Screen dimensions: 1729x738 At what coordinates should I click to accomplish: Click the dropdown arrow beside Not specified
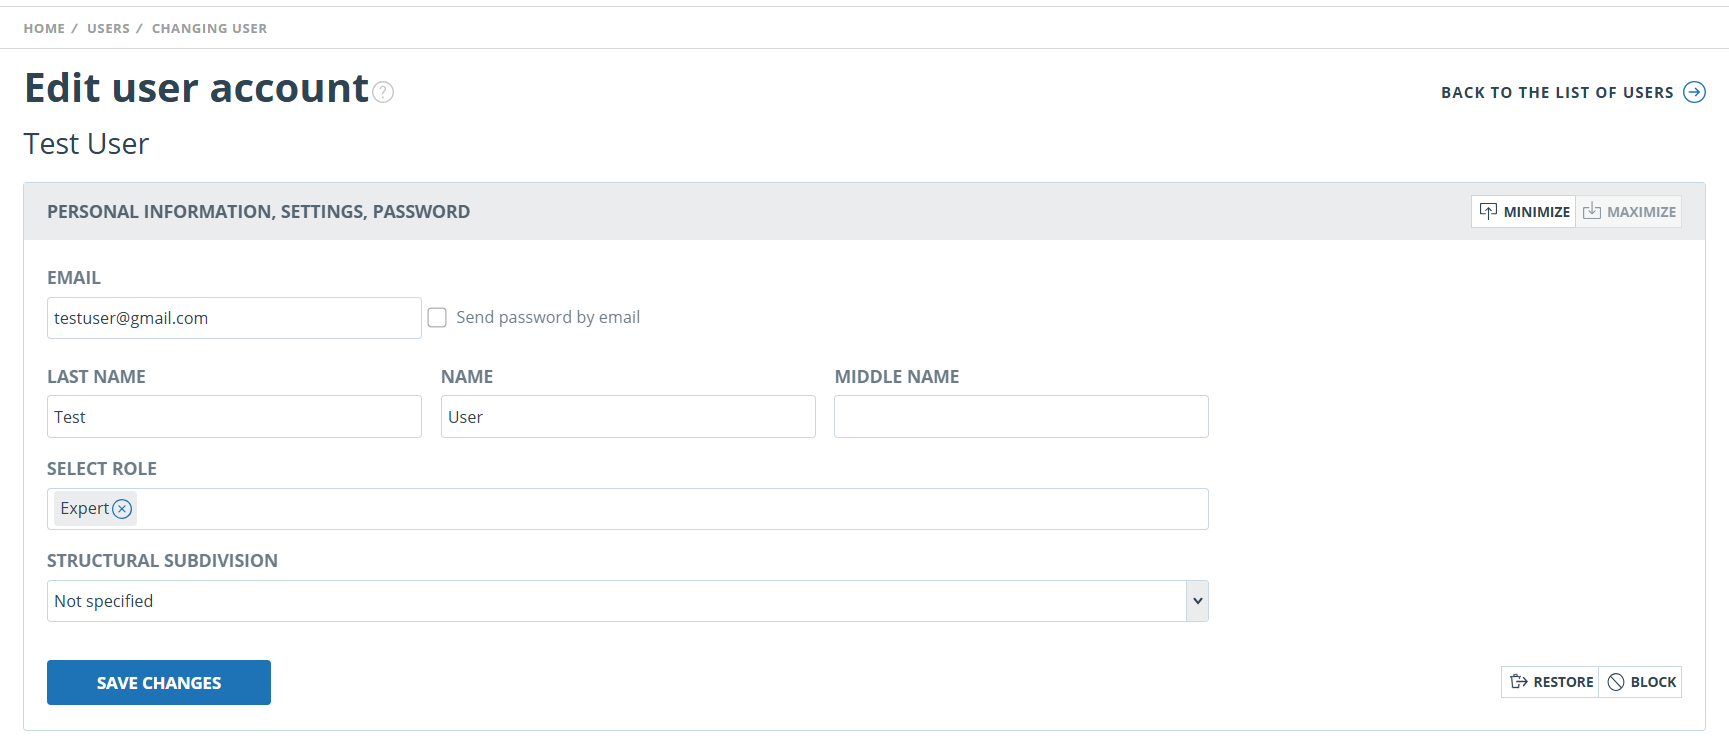click(1198, 601)
